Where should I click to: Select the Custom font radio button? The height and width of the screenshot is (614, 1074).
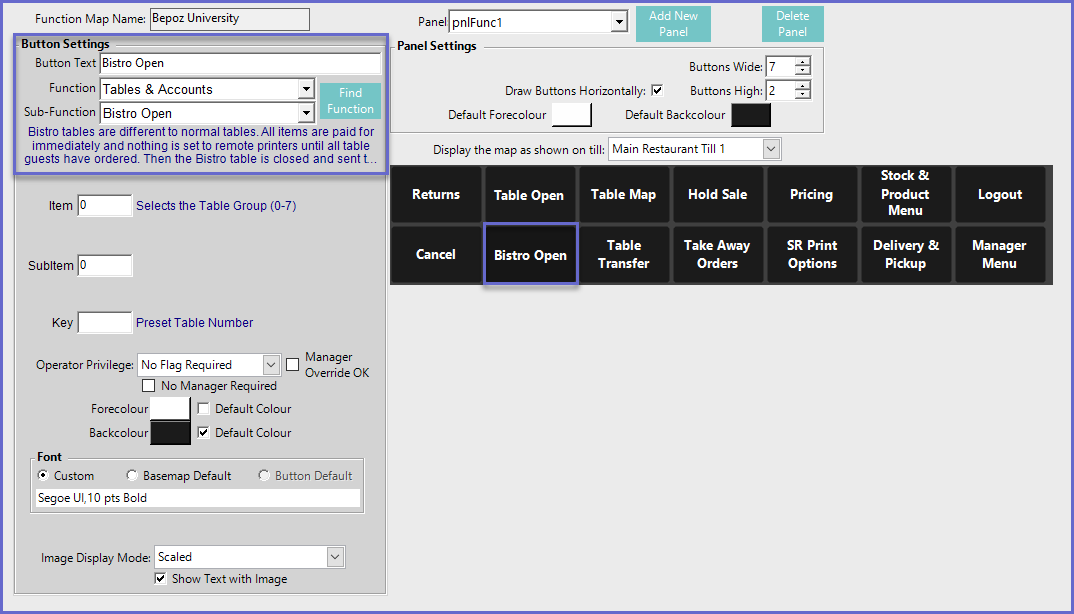pos(43,476)
